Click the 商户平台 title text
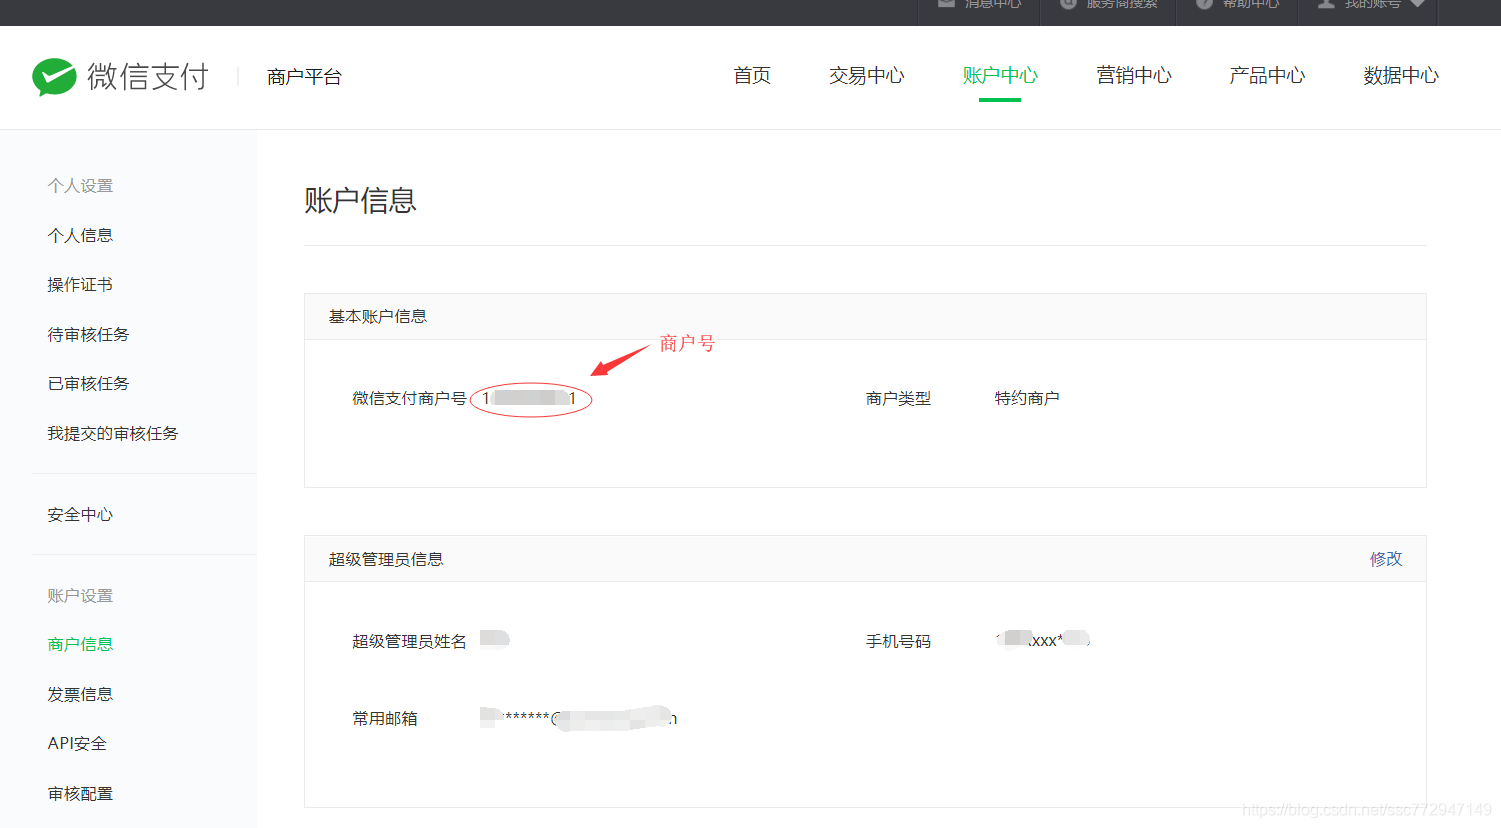 (304, 77)
